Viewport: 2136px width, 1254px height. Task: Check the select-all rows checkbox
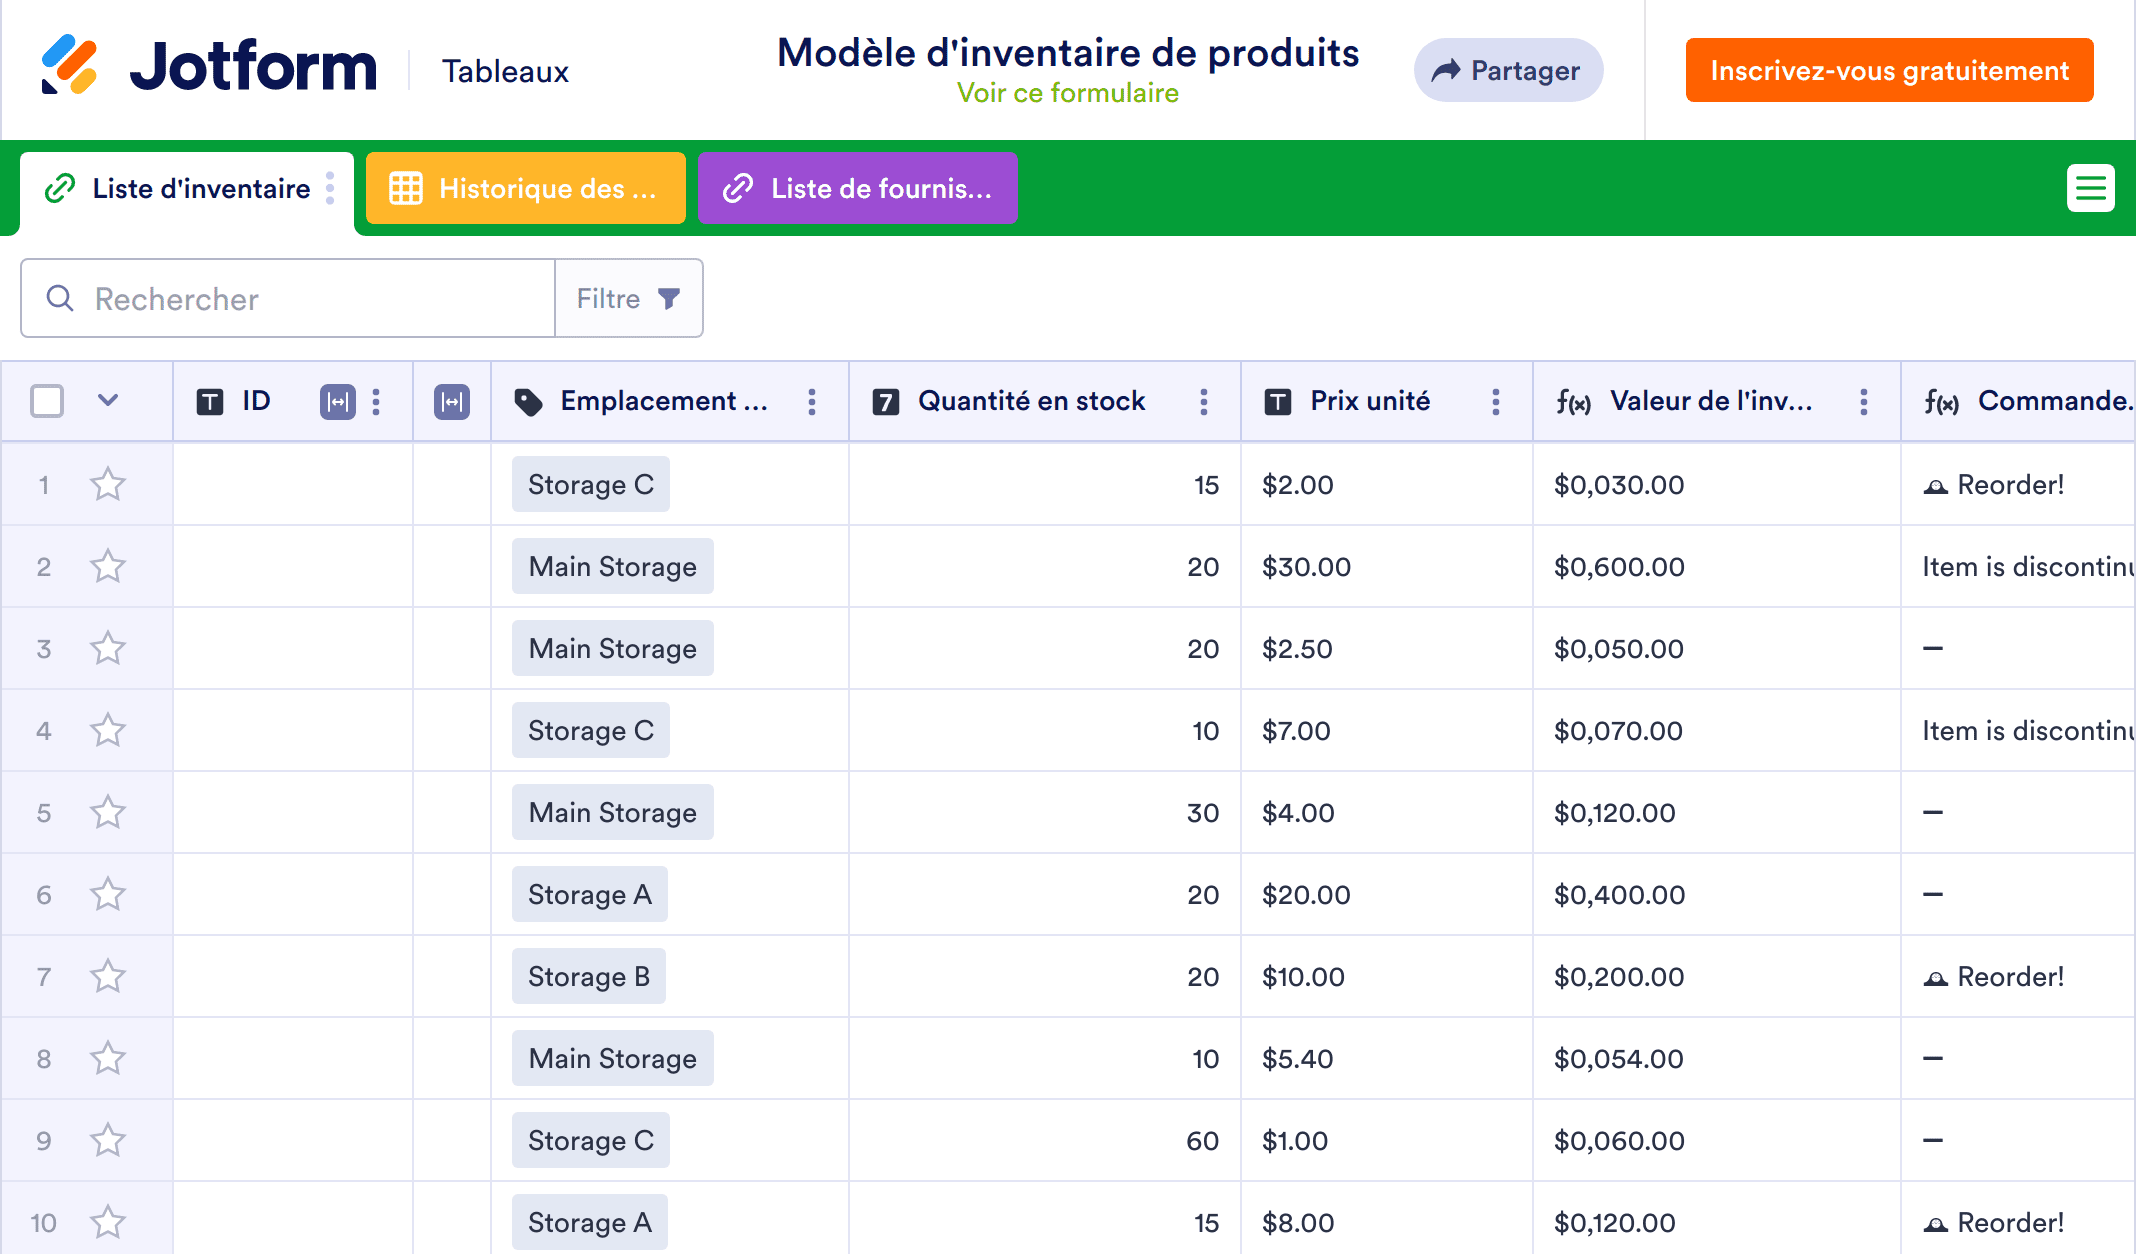(47, 401)
